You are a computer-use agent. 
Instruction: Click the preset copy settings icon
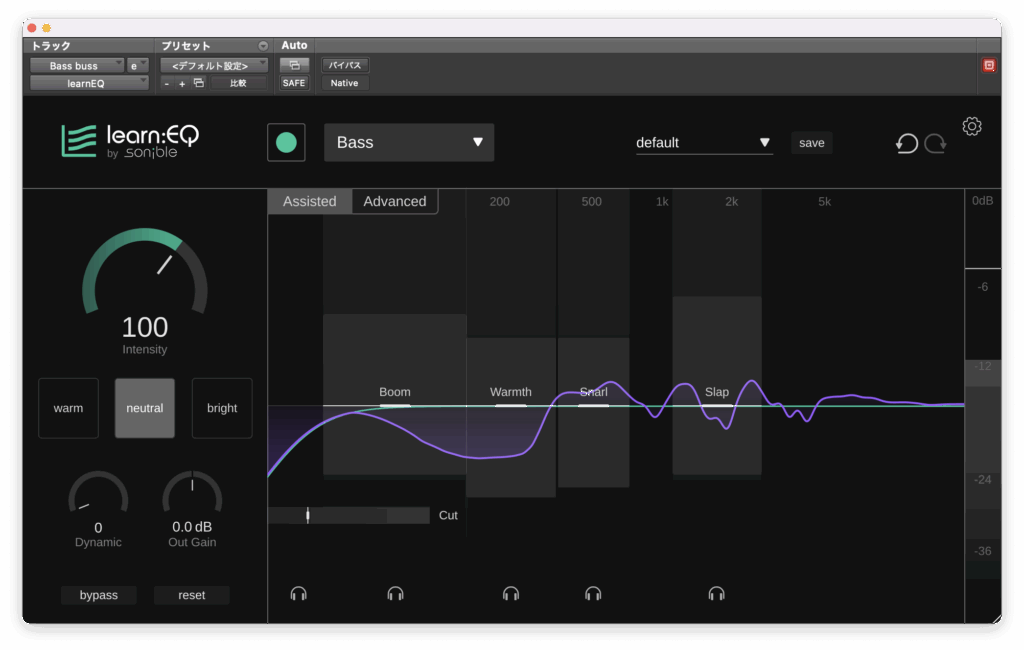pyautogui.click(x=199, y=83)
